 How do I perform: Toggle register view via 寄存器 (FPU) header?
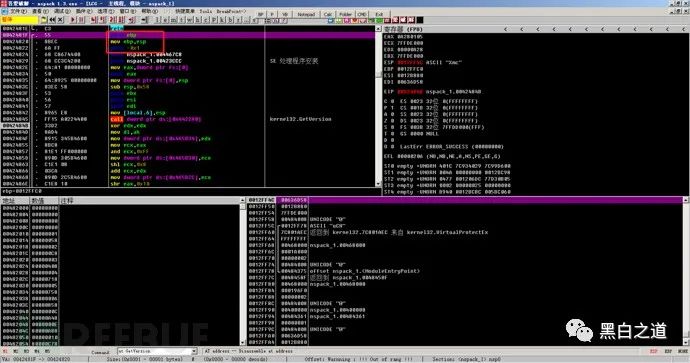[403, 29]
